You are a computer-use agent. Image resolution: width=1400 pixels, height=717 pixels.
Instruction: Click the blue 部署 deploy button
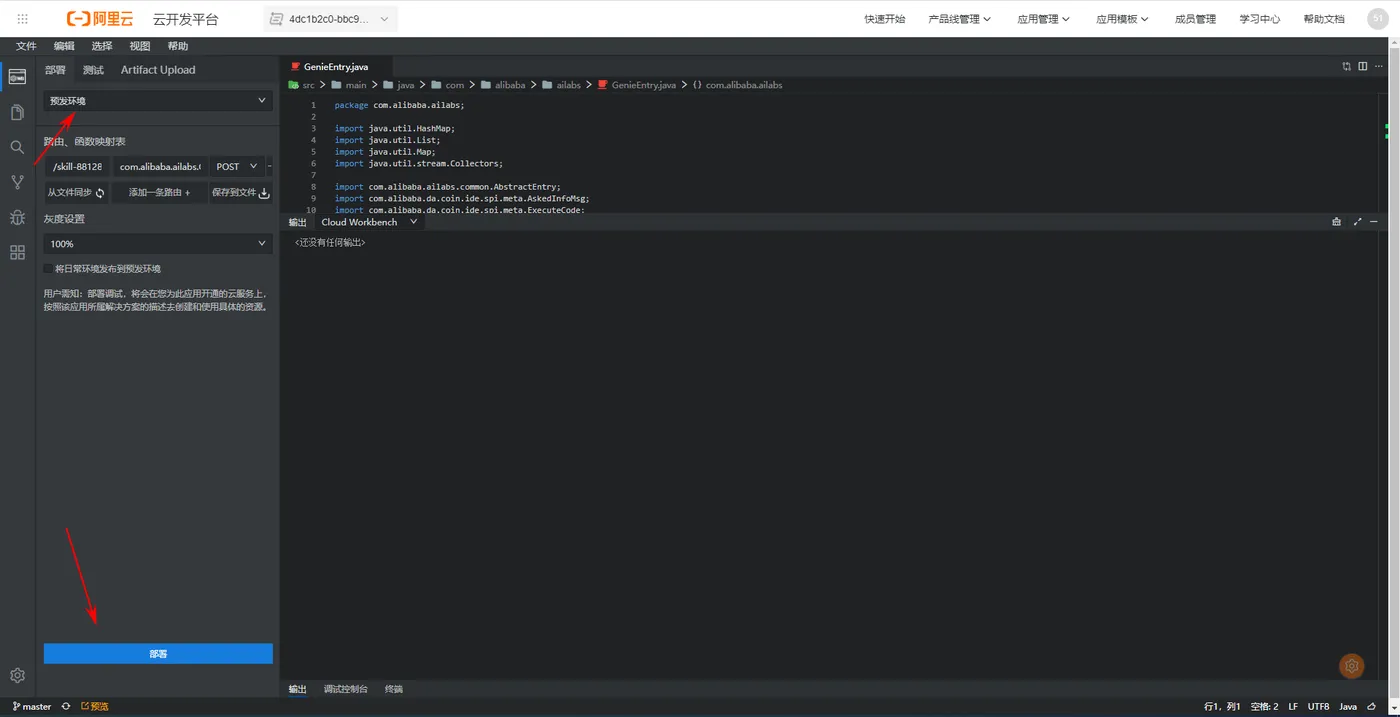[158, 653]
